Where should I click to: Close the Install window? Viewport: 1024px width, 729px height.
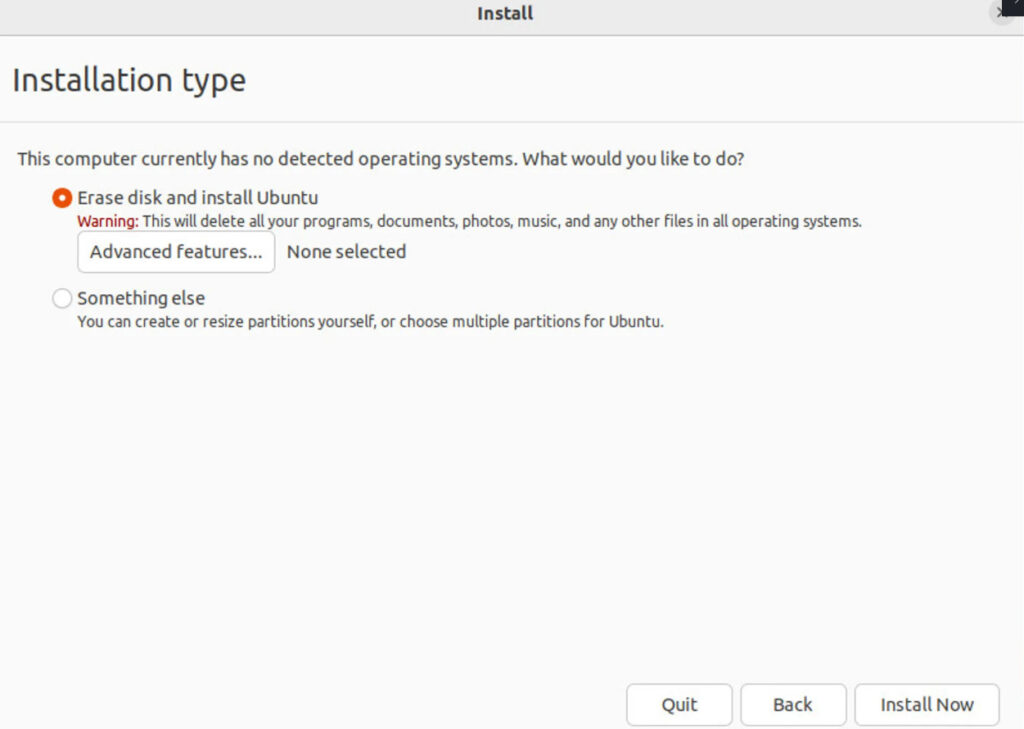click(1001, 12)
